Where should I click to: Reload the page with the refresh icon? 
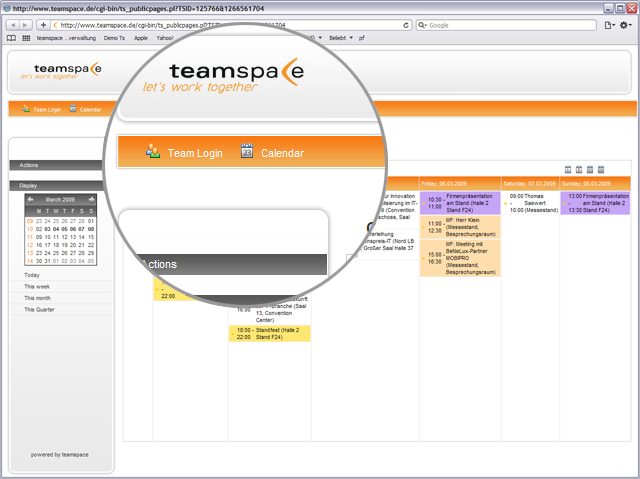(406, 25)
